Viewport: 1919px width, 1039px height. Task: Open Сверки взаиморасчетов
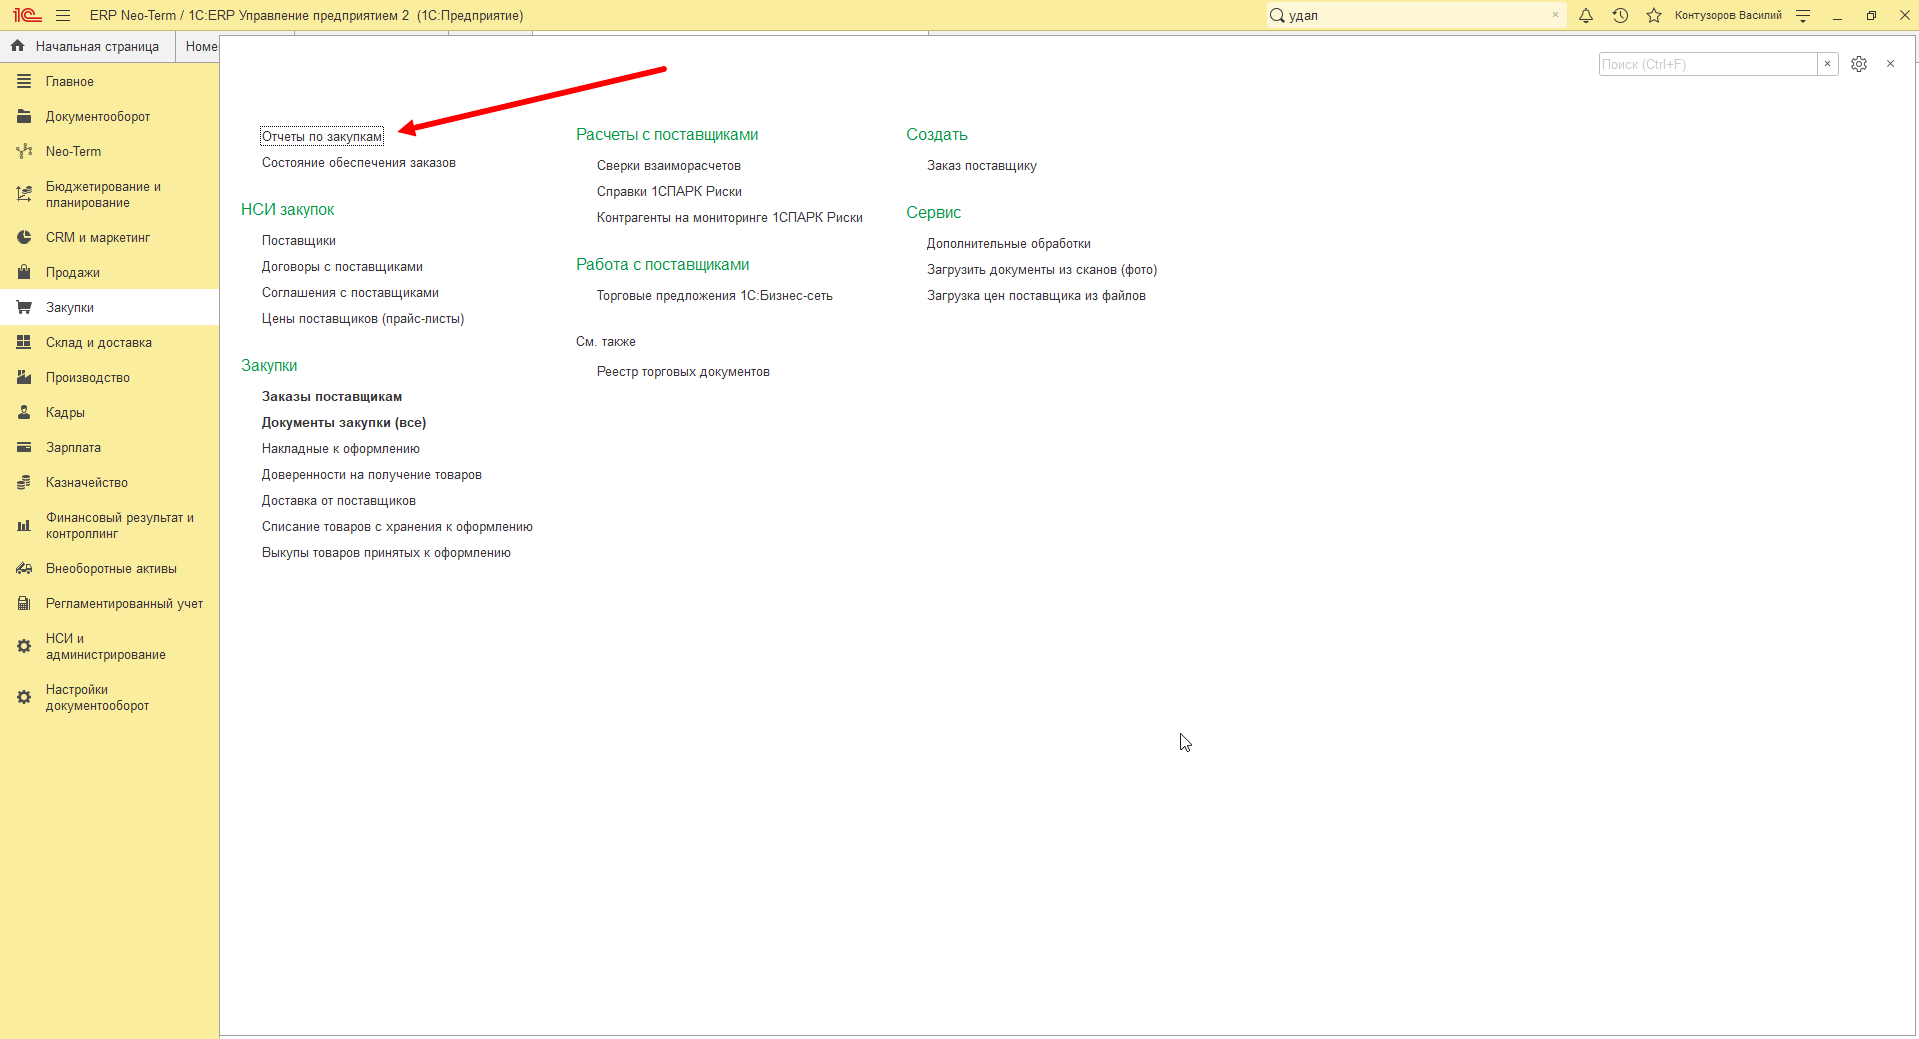(669, 165)
